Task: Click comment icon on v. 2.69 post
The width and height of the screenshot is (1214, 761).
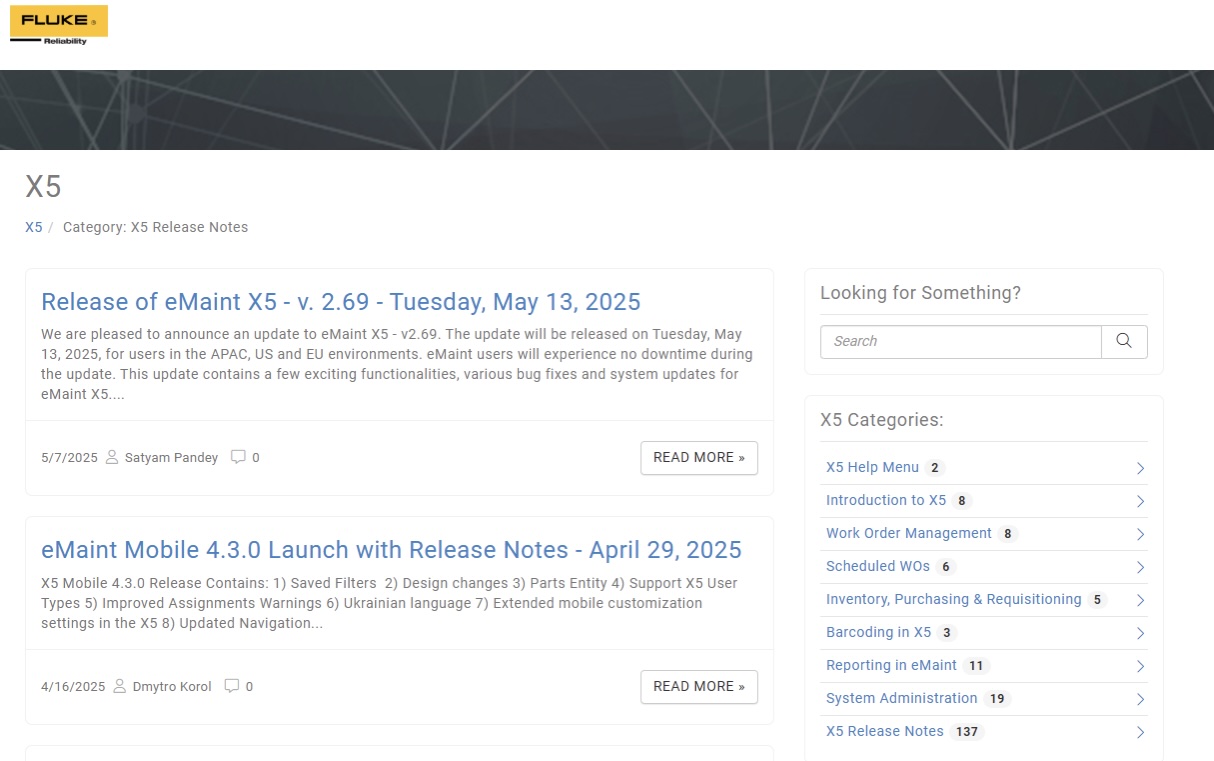Action: pyautogui.click(x=238, y=457)
